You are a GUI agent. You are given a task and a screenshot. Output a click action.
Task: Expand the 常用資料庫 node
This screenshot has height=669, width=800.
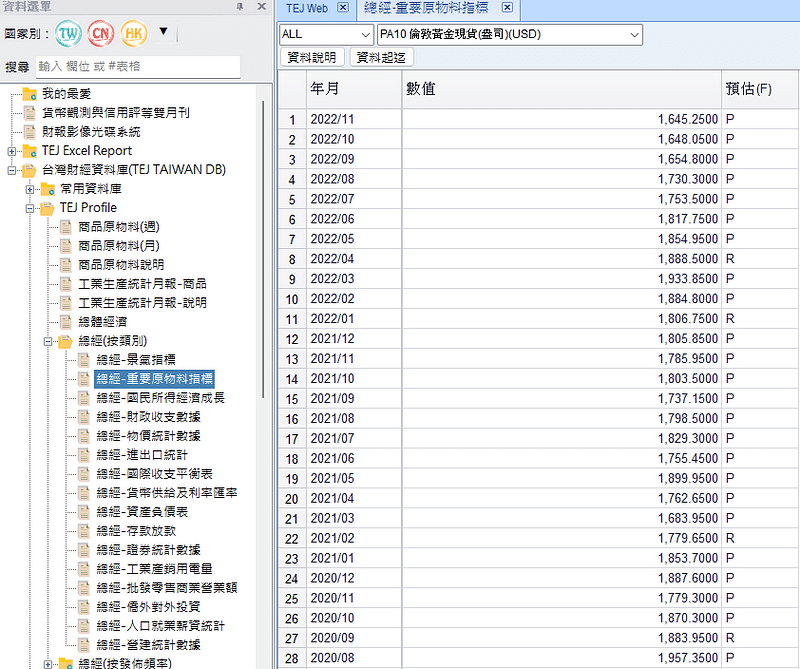(29, 189)
